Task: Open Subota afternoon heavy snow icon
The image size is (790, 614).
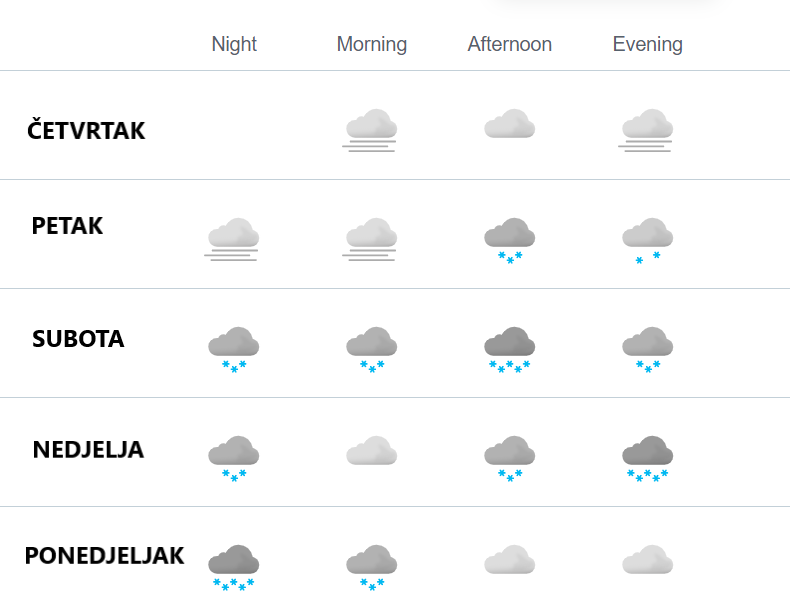Action: point(509,350)
